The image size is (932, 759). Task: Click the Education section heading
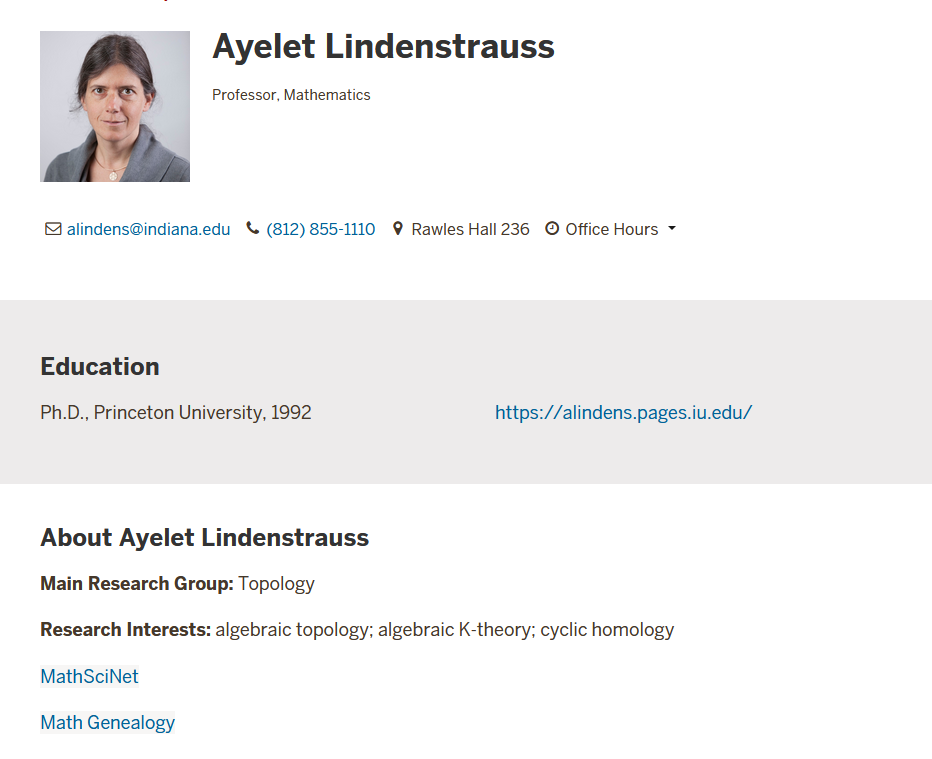pyautogui.click(x=100, y=367)
